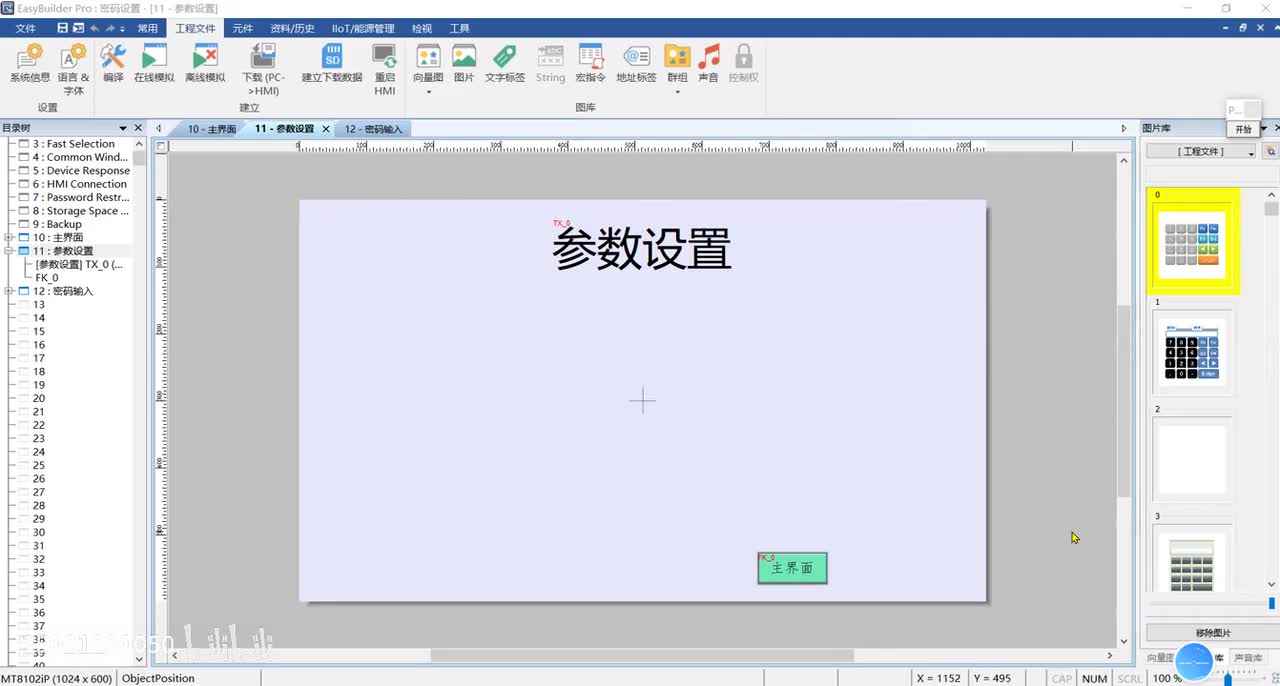The image size is (1280, 686).
Task: Run the 编译 compile tool
Action: pyautogui.click(x=113, y=63)
